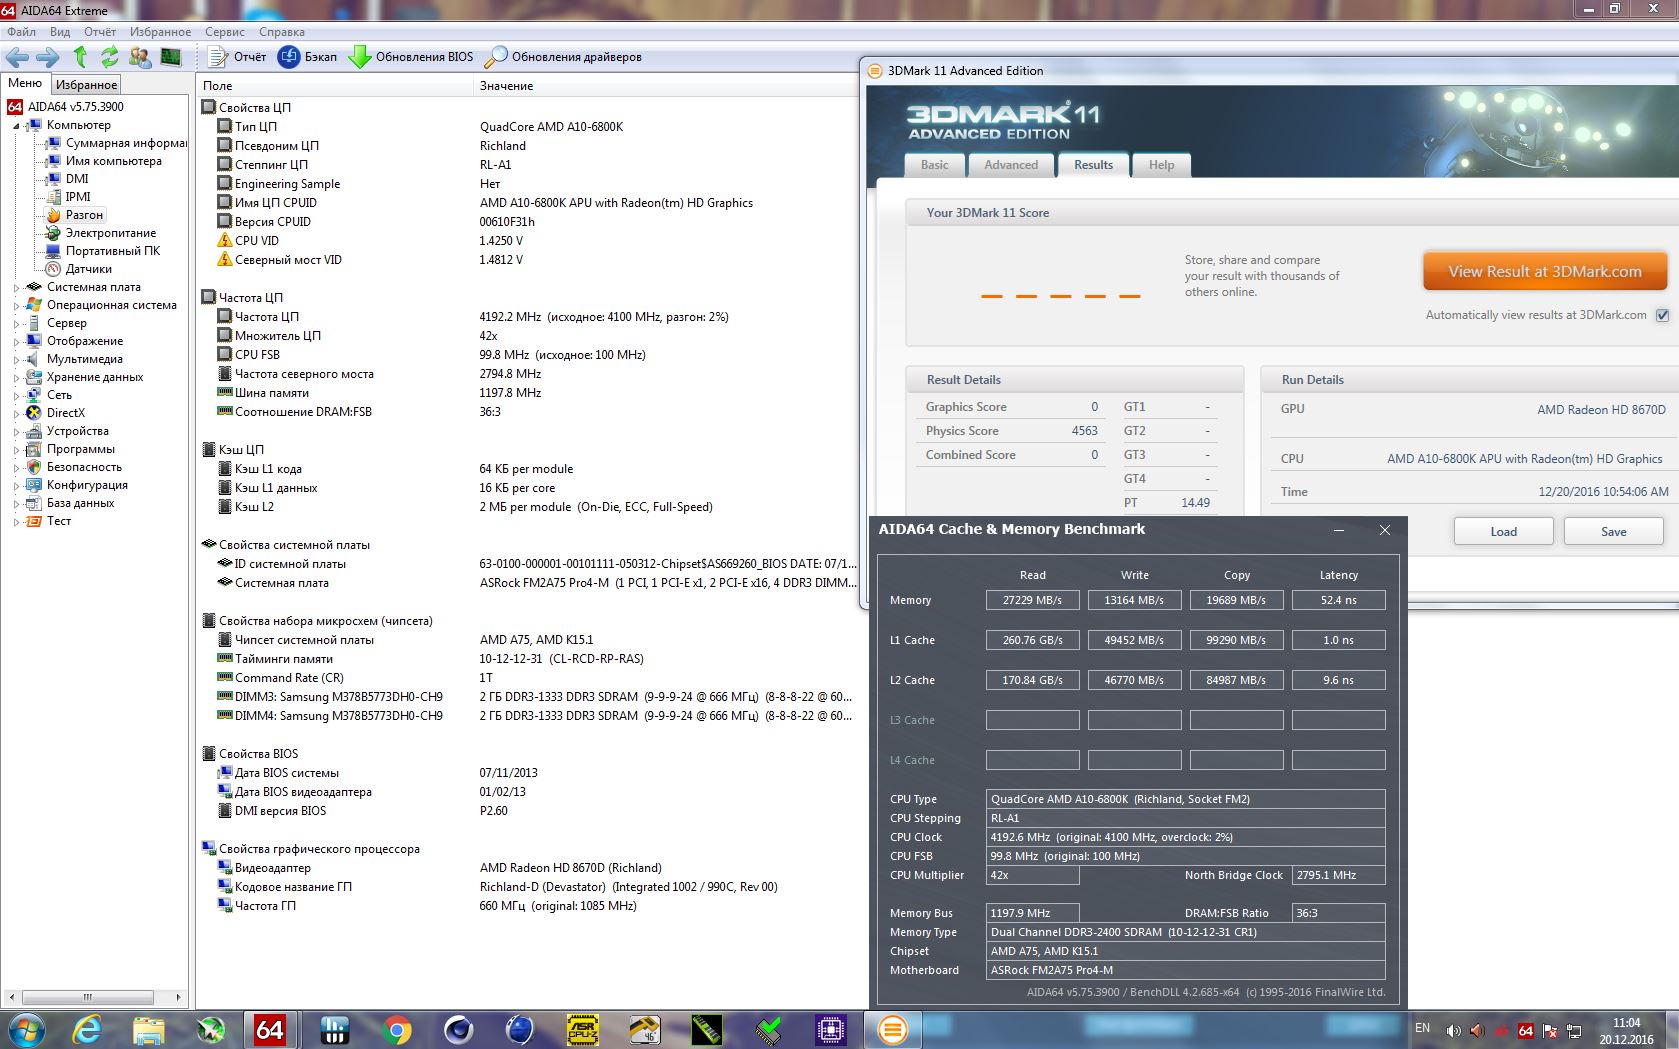
Task: Expand the Хранение данных tree node
Action: (16, 378)
